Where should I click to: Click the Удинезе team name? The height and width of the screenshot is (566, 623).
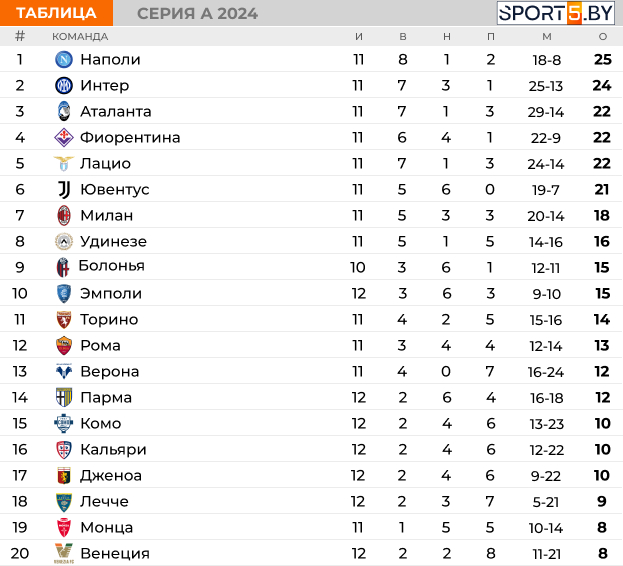pos(114,241)
